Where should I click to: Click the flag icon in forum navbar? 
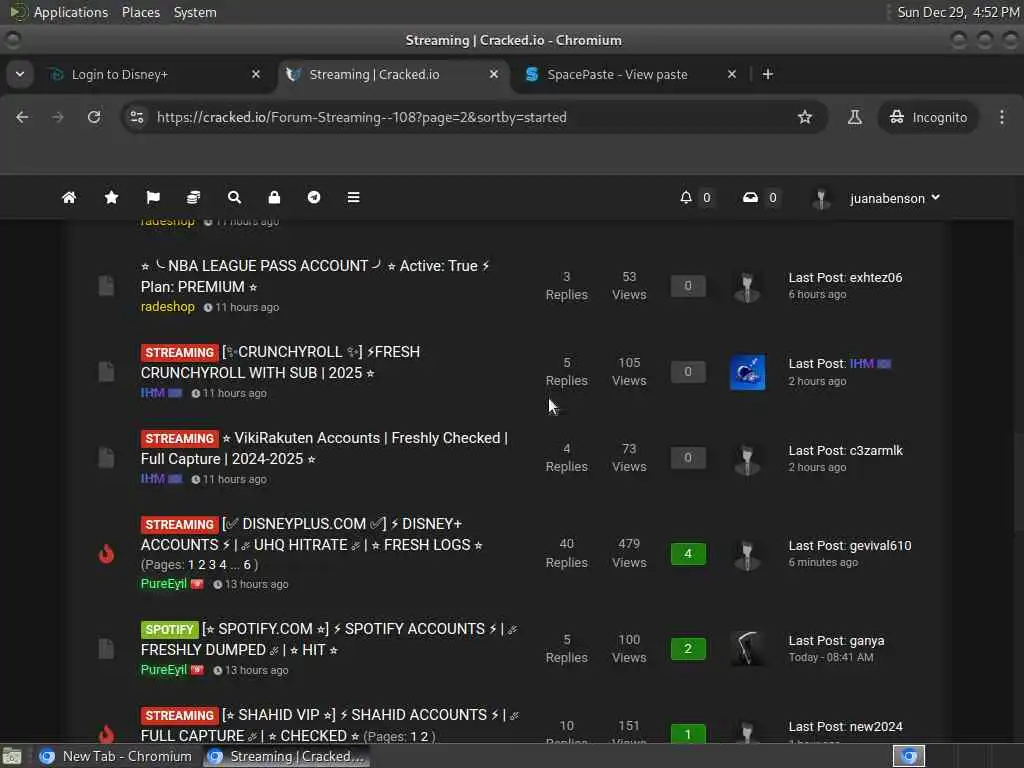pos(153,197)
